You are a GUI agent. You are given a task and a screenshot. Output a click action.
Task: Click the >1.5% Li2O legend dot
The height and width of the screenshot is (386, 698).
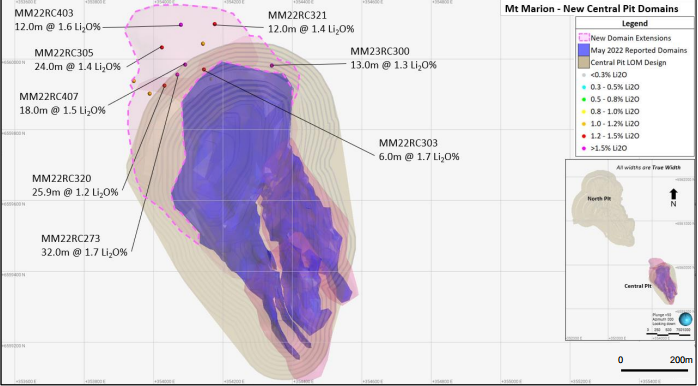click(x=584, y=148)
